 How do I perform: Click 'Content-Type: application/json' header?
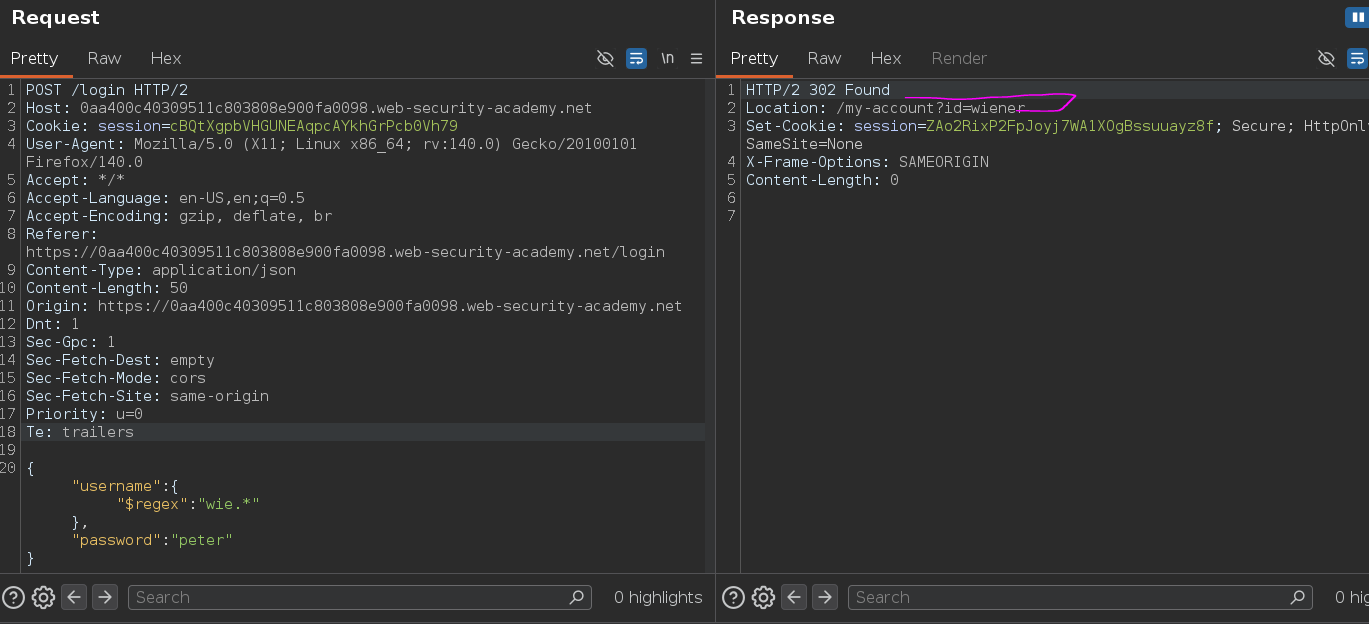161,270
